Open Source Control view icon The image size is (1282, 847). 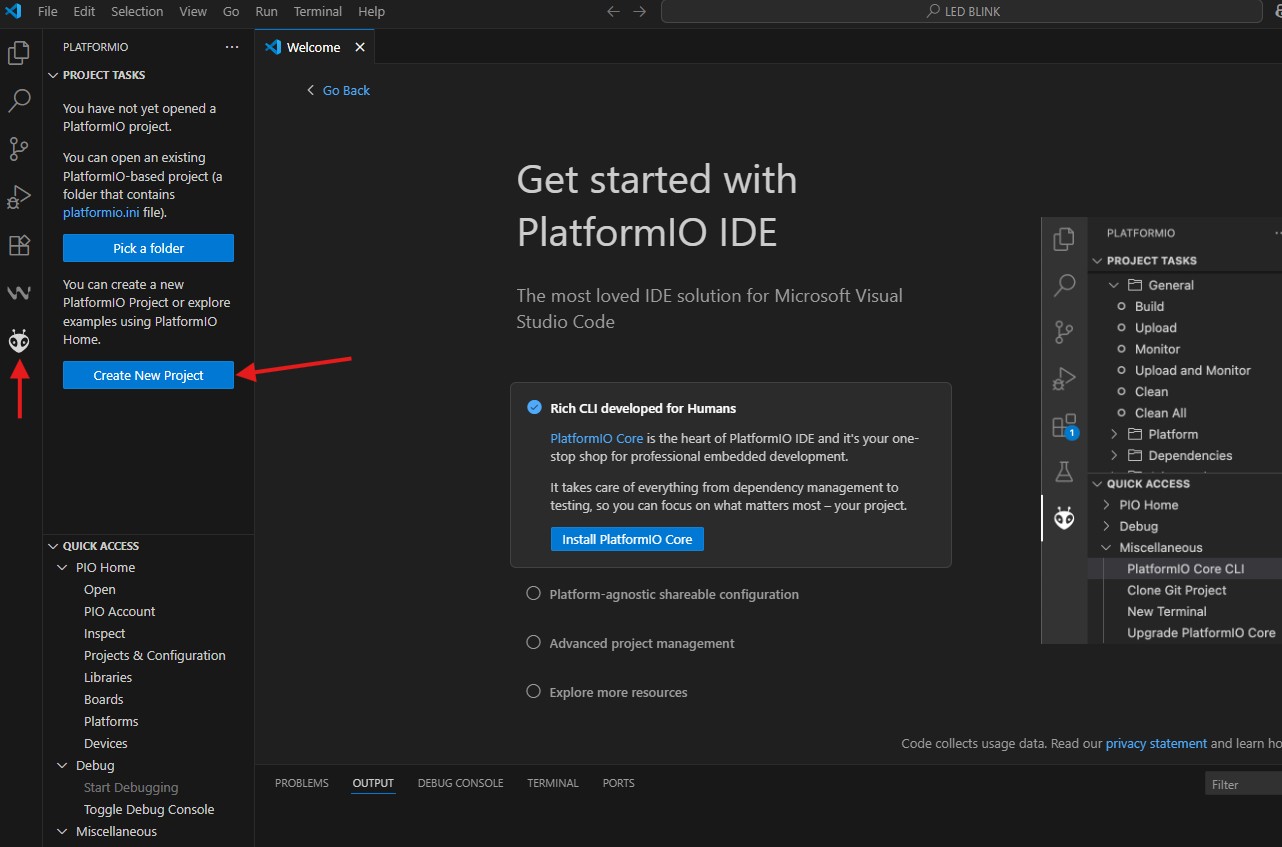click(x=19, y=149)
